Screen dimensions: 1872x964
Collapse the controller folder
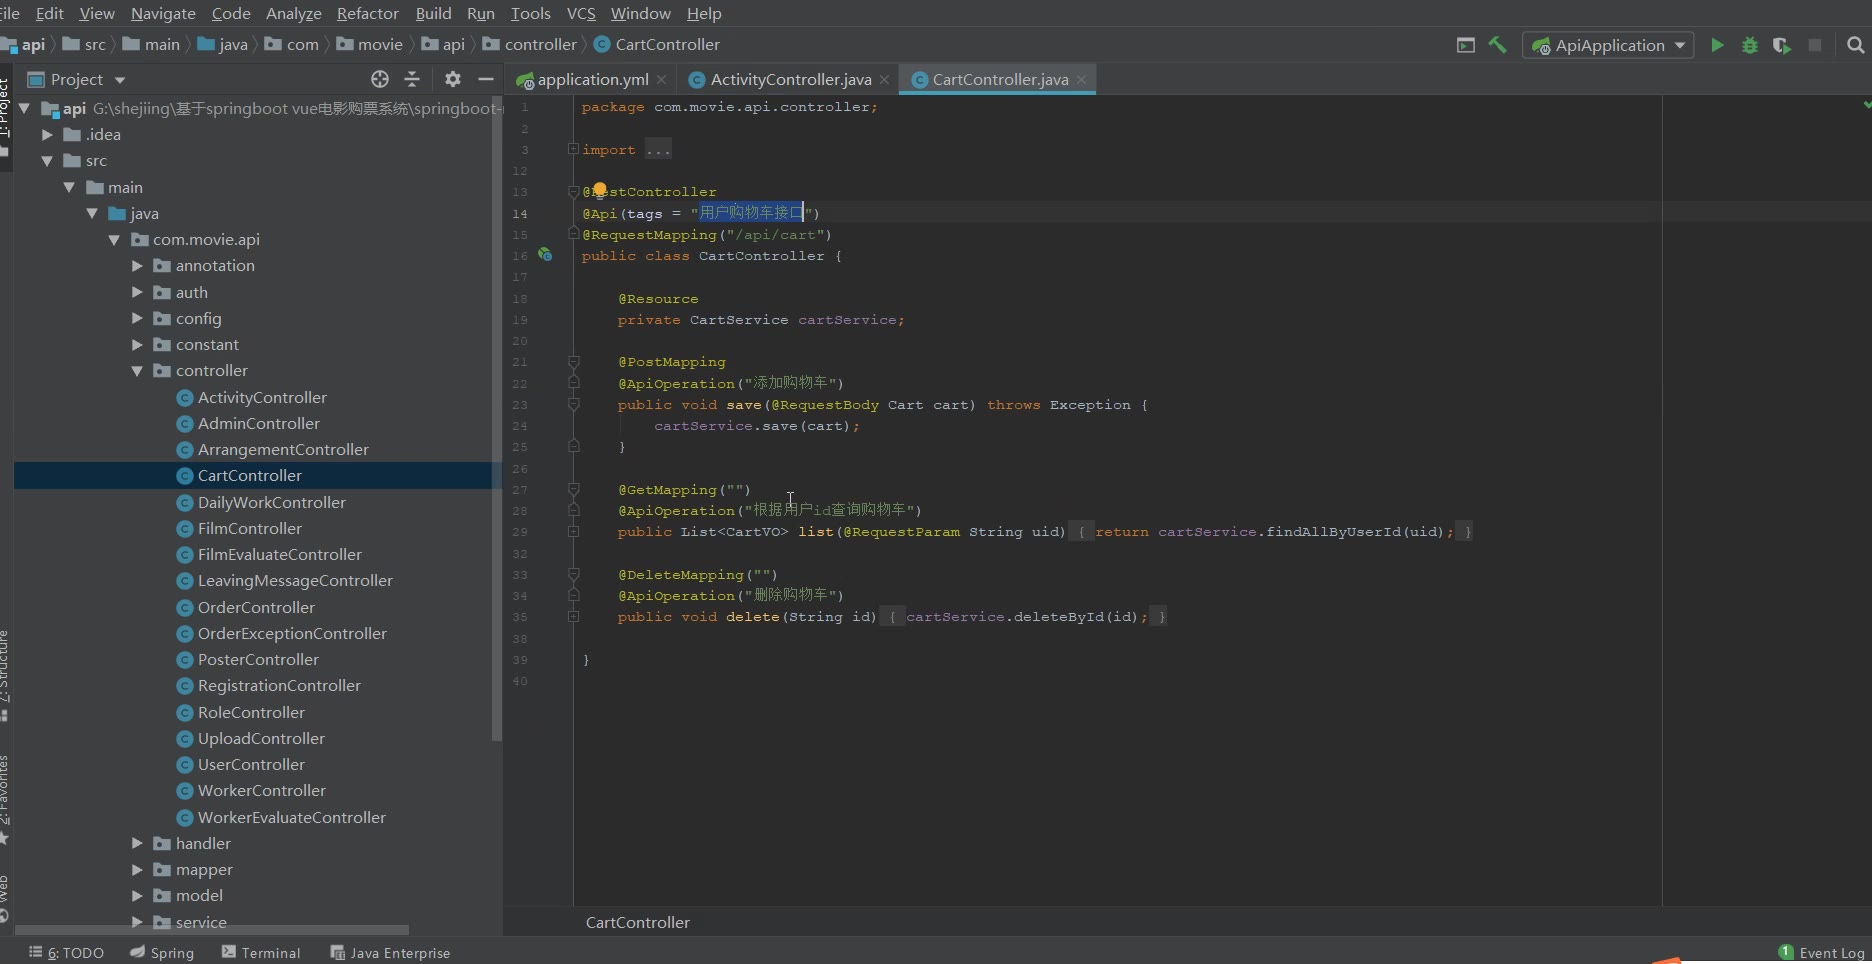[138, 371]
